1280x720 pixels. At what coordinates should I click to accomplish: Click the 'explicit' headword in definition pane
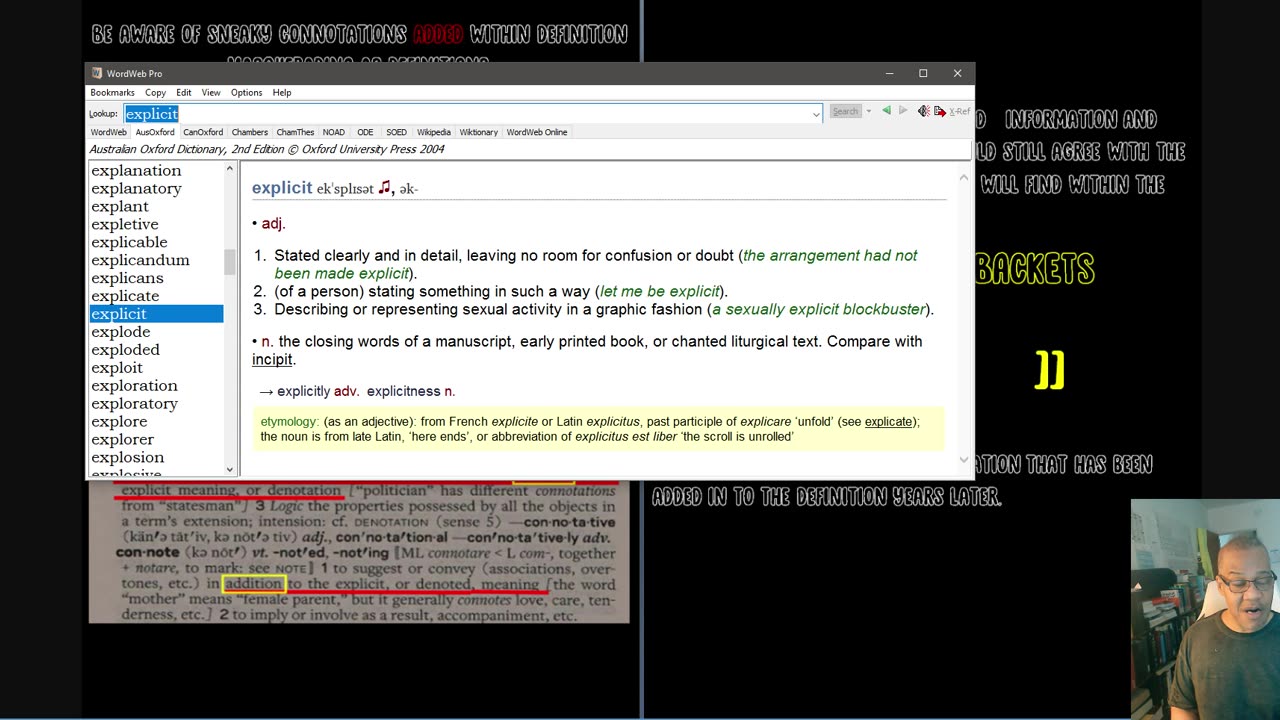coord(282,187)
